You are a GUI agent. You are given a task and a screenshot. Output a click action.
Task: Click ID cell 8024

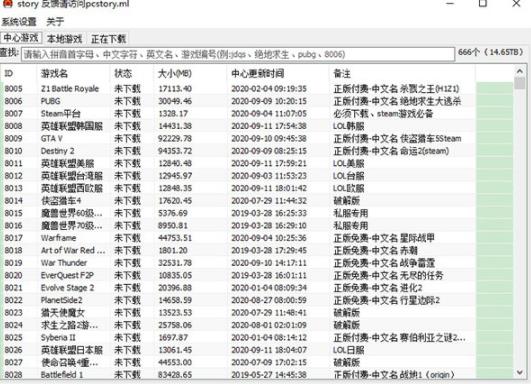coord(13,325)
